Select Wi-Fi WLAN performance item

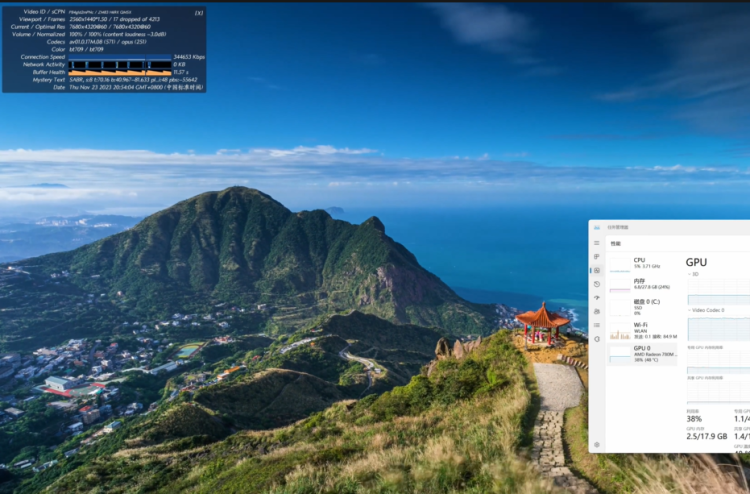point(642,330)
